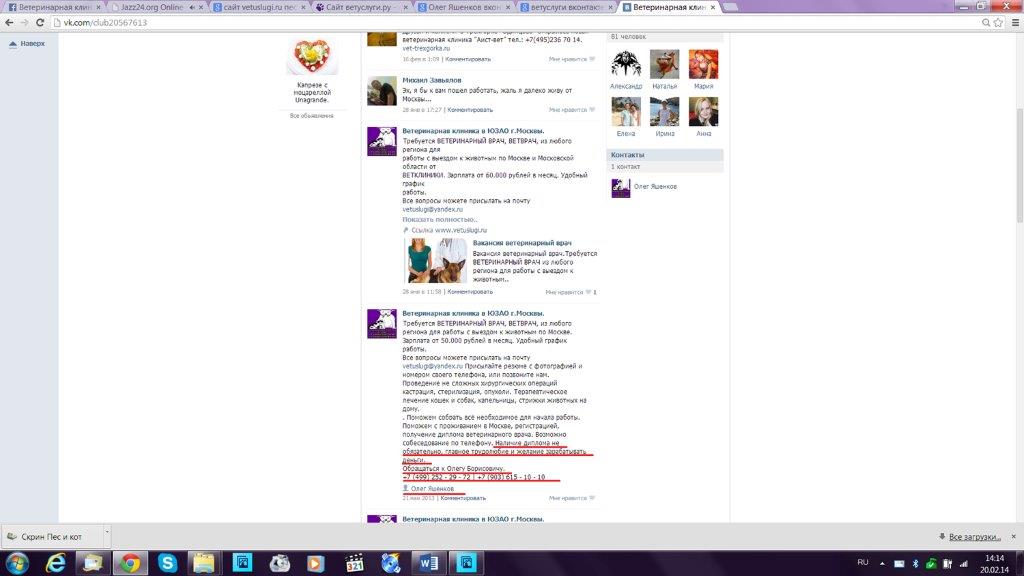Screen dimensions: 1024x576
Task: Open the orange media player taskbar icon
Action: [x=316, y=562]
